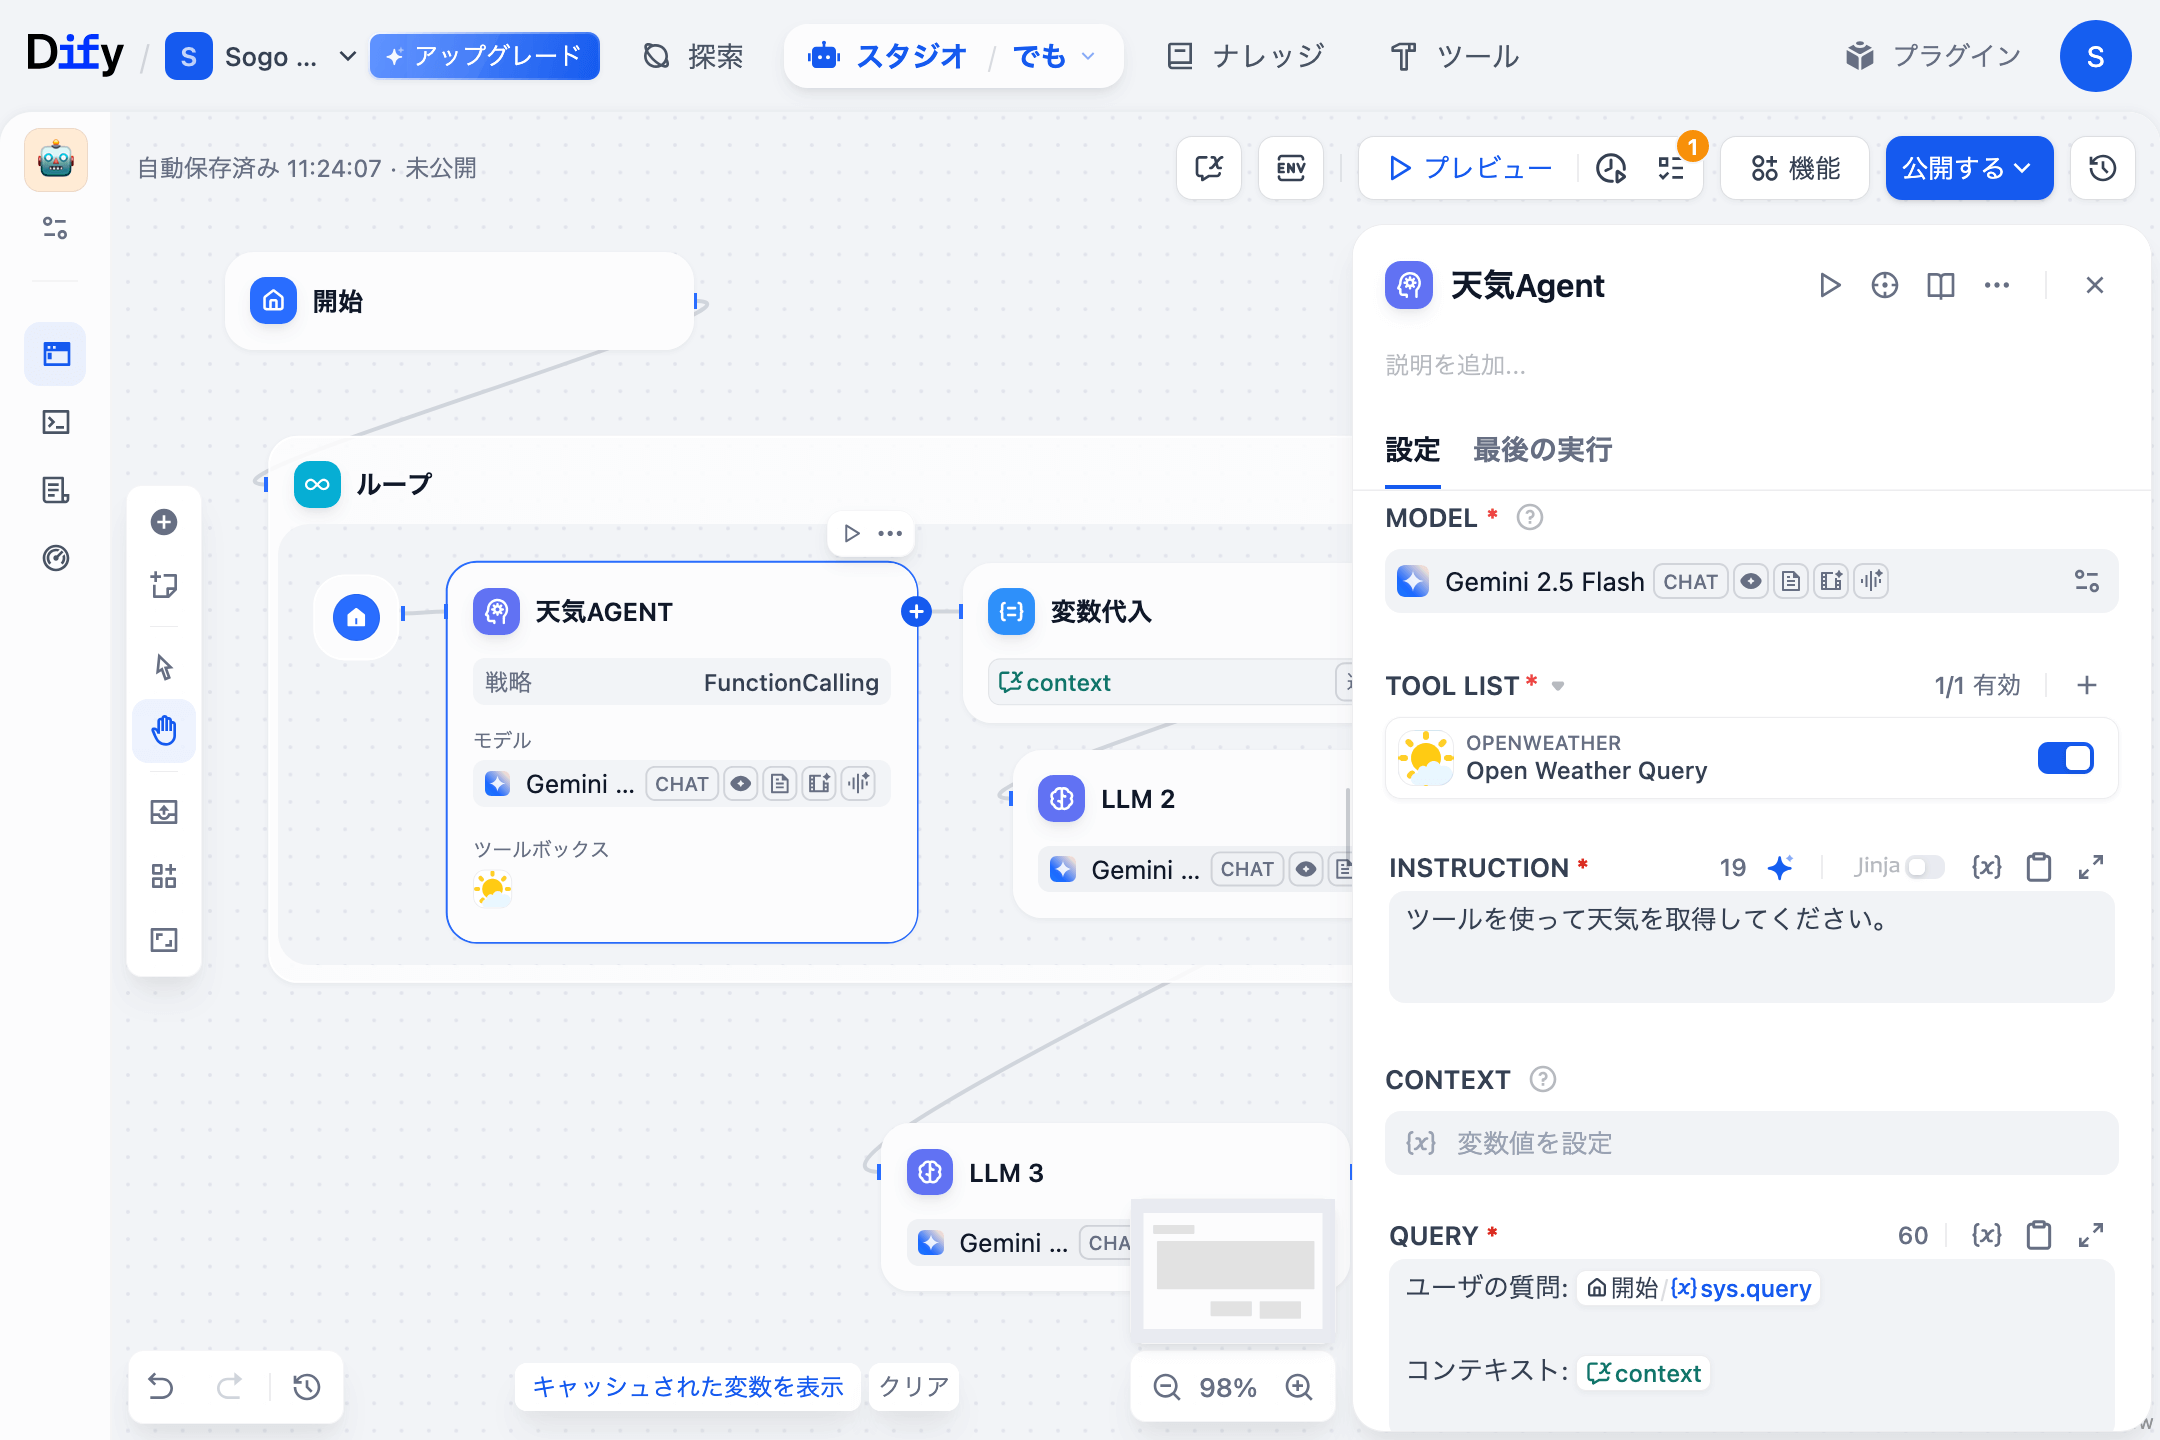Open the checklist with 1 pending item
The width and height of the screenshot is (2160, 1440).
[1670, 170]
